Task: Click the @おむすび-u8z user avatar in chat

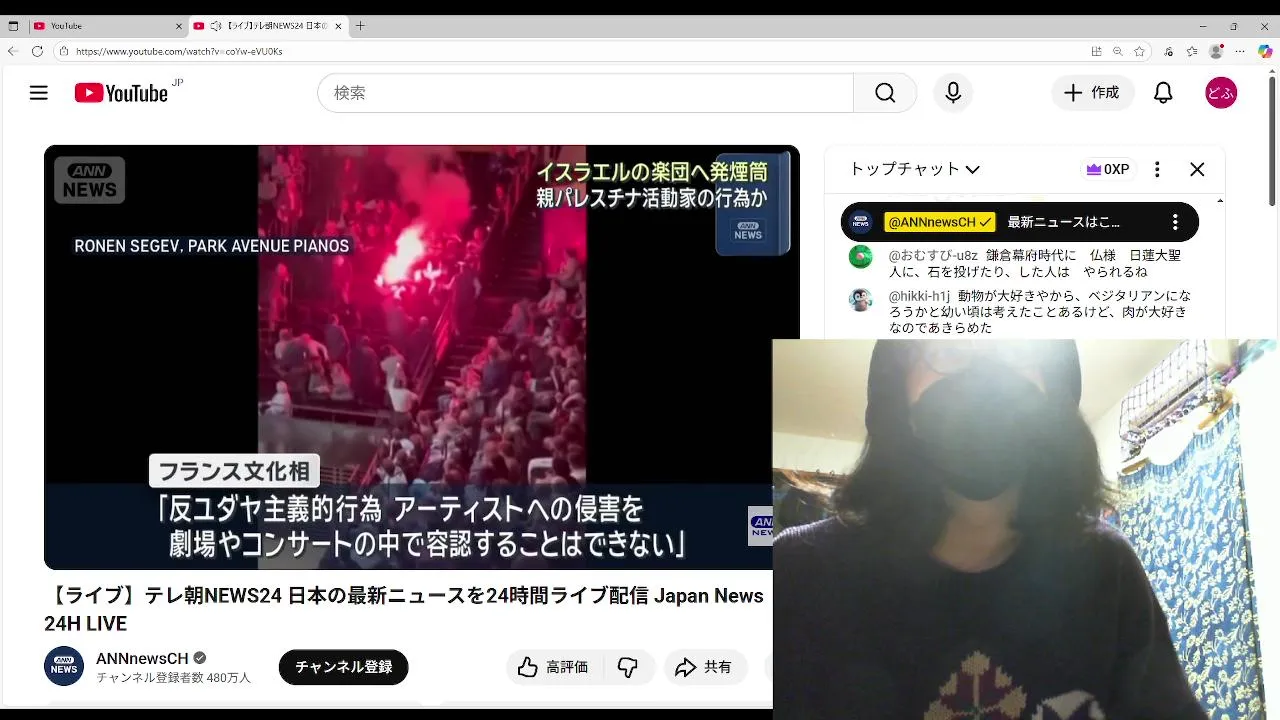Action: [861, 257]
